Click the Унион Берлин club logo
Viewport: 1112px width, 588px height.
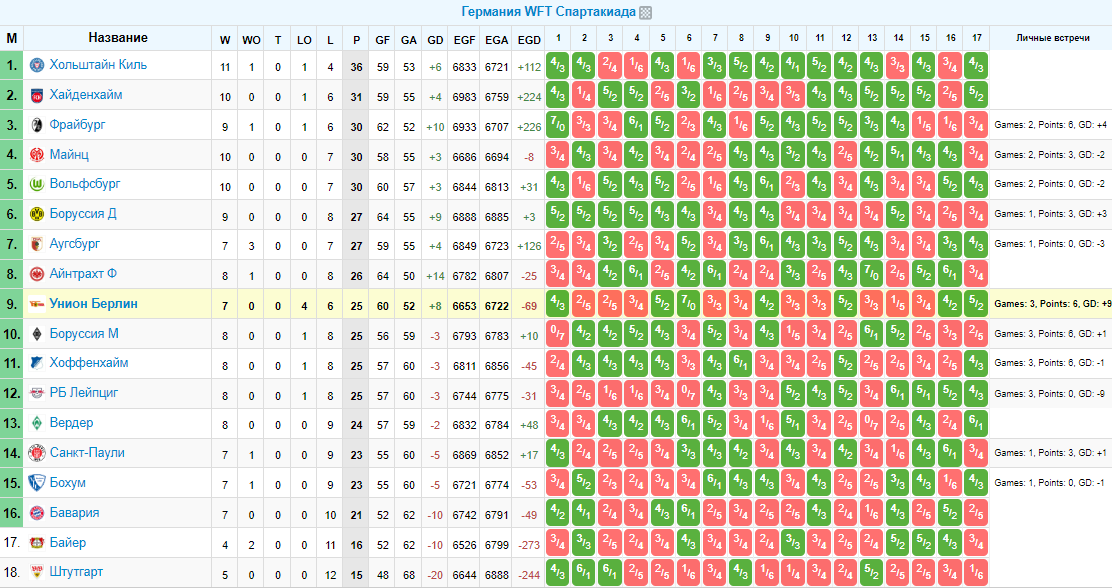point(37,304)
